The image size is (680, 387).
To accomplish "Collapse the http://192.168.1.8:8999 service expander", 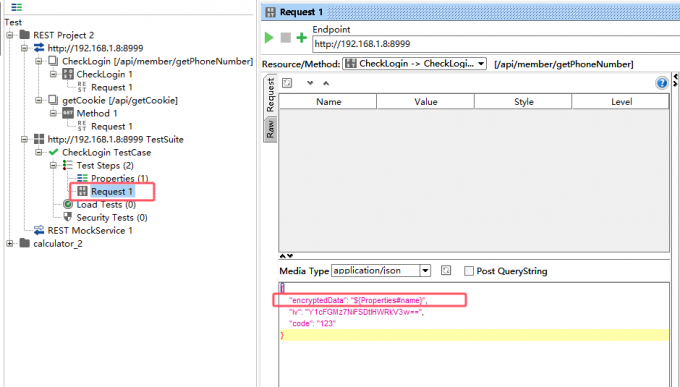I will (x=24, y=48).
